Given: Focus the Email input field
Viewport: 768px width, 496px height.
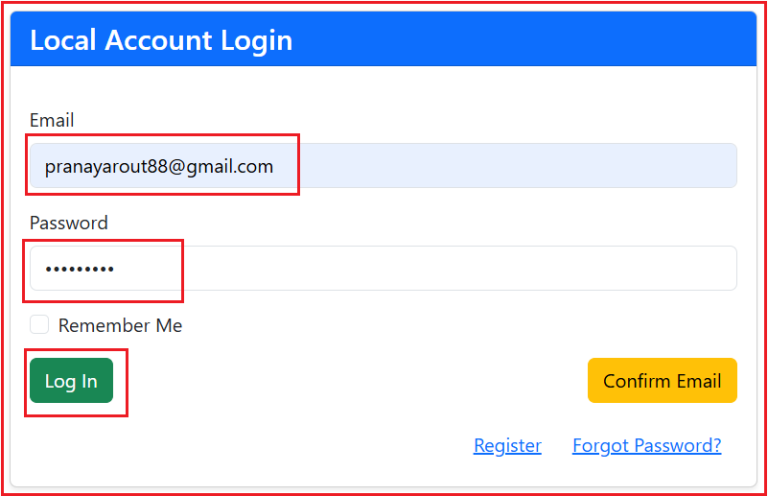Looking at the screenshot, I should 384,165.
